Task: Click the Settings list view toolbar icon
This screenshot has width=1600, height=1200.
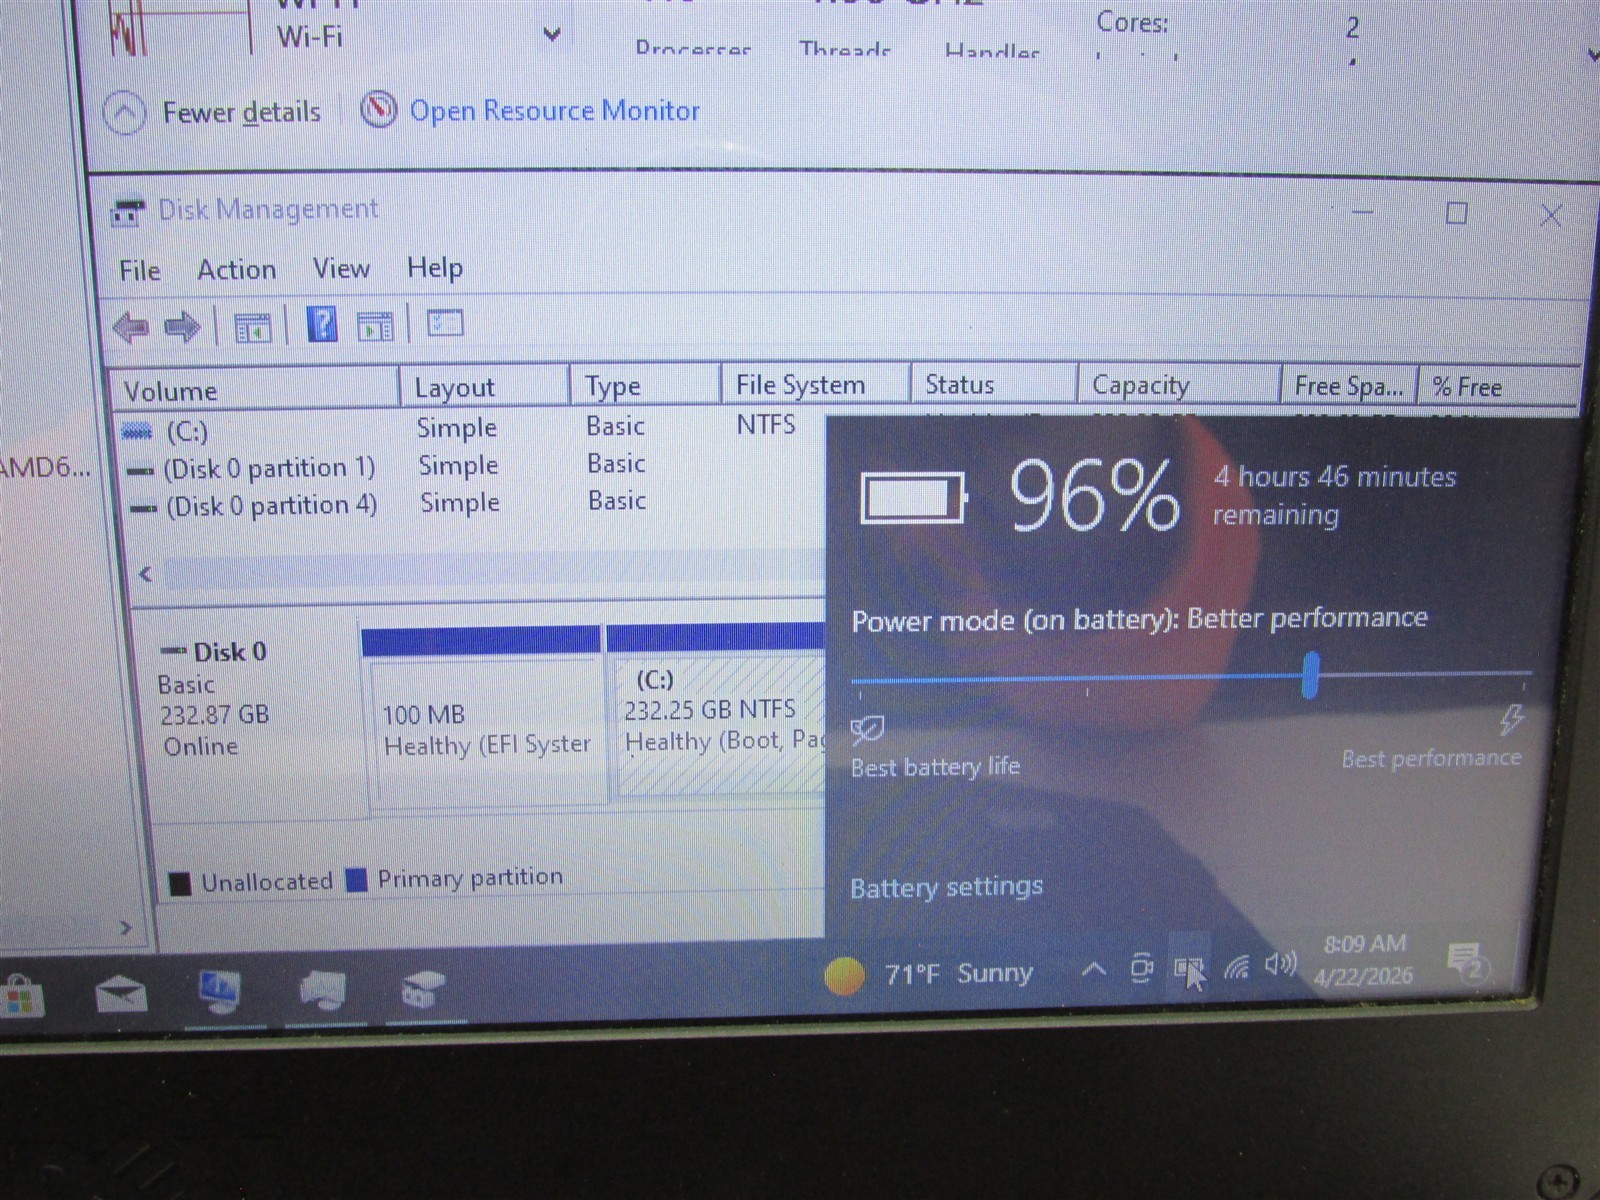Action: tap(445, 323)
